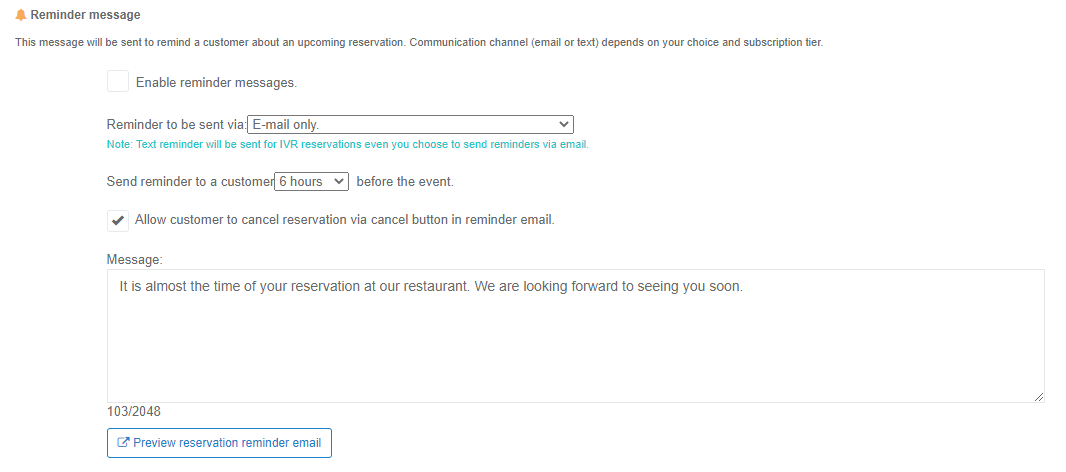
Task: Click the 'Enable reminder messages.' label
Action: [x=217, y=83]
